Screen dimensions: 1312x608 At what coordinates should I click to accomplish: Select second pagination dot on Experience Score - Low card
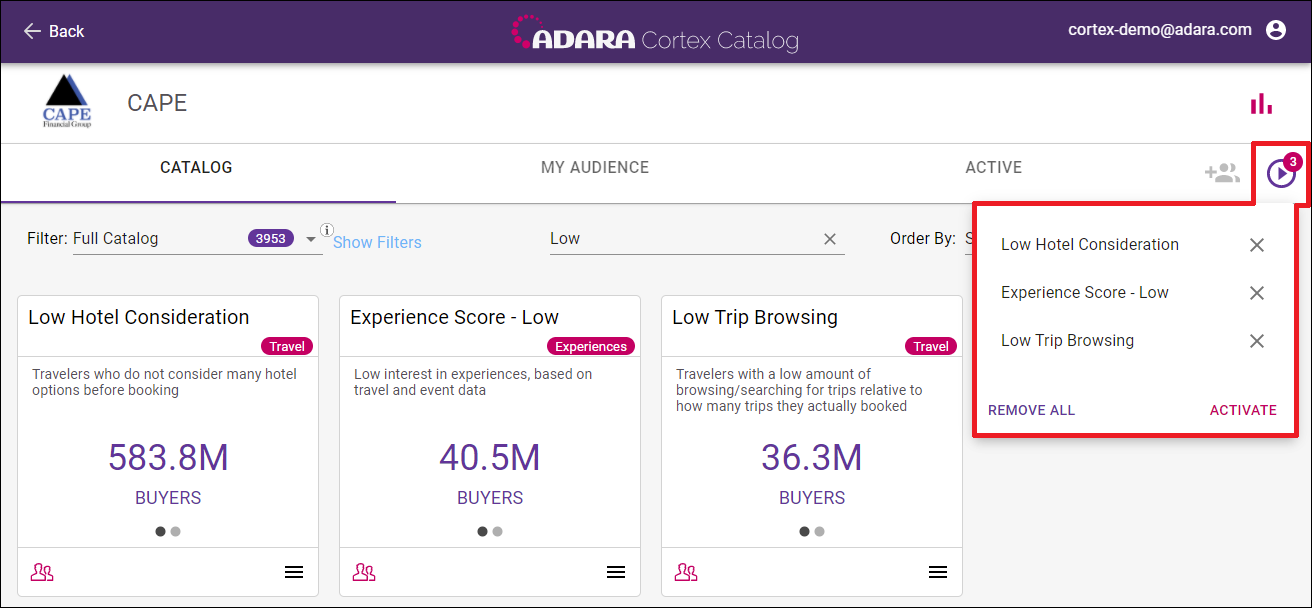point(498,532)
